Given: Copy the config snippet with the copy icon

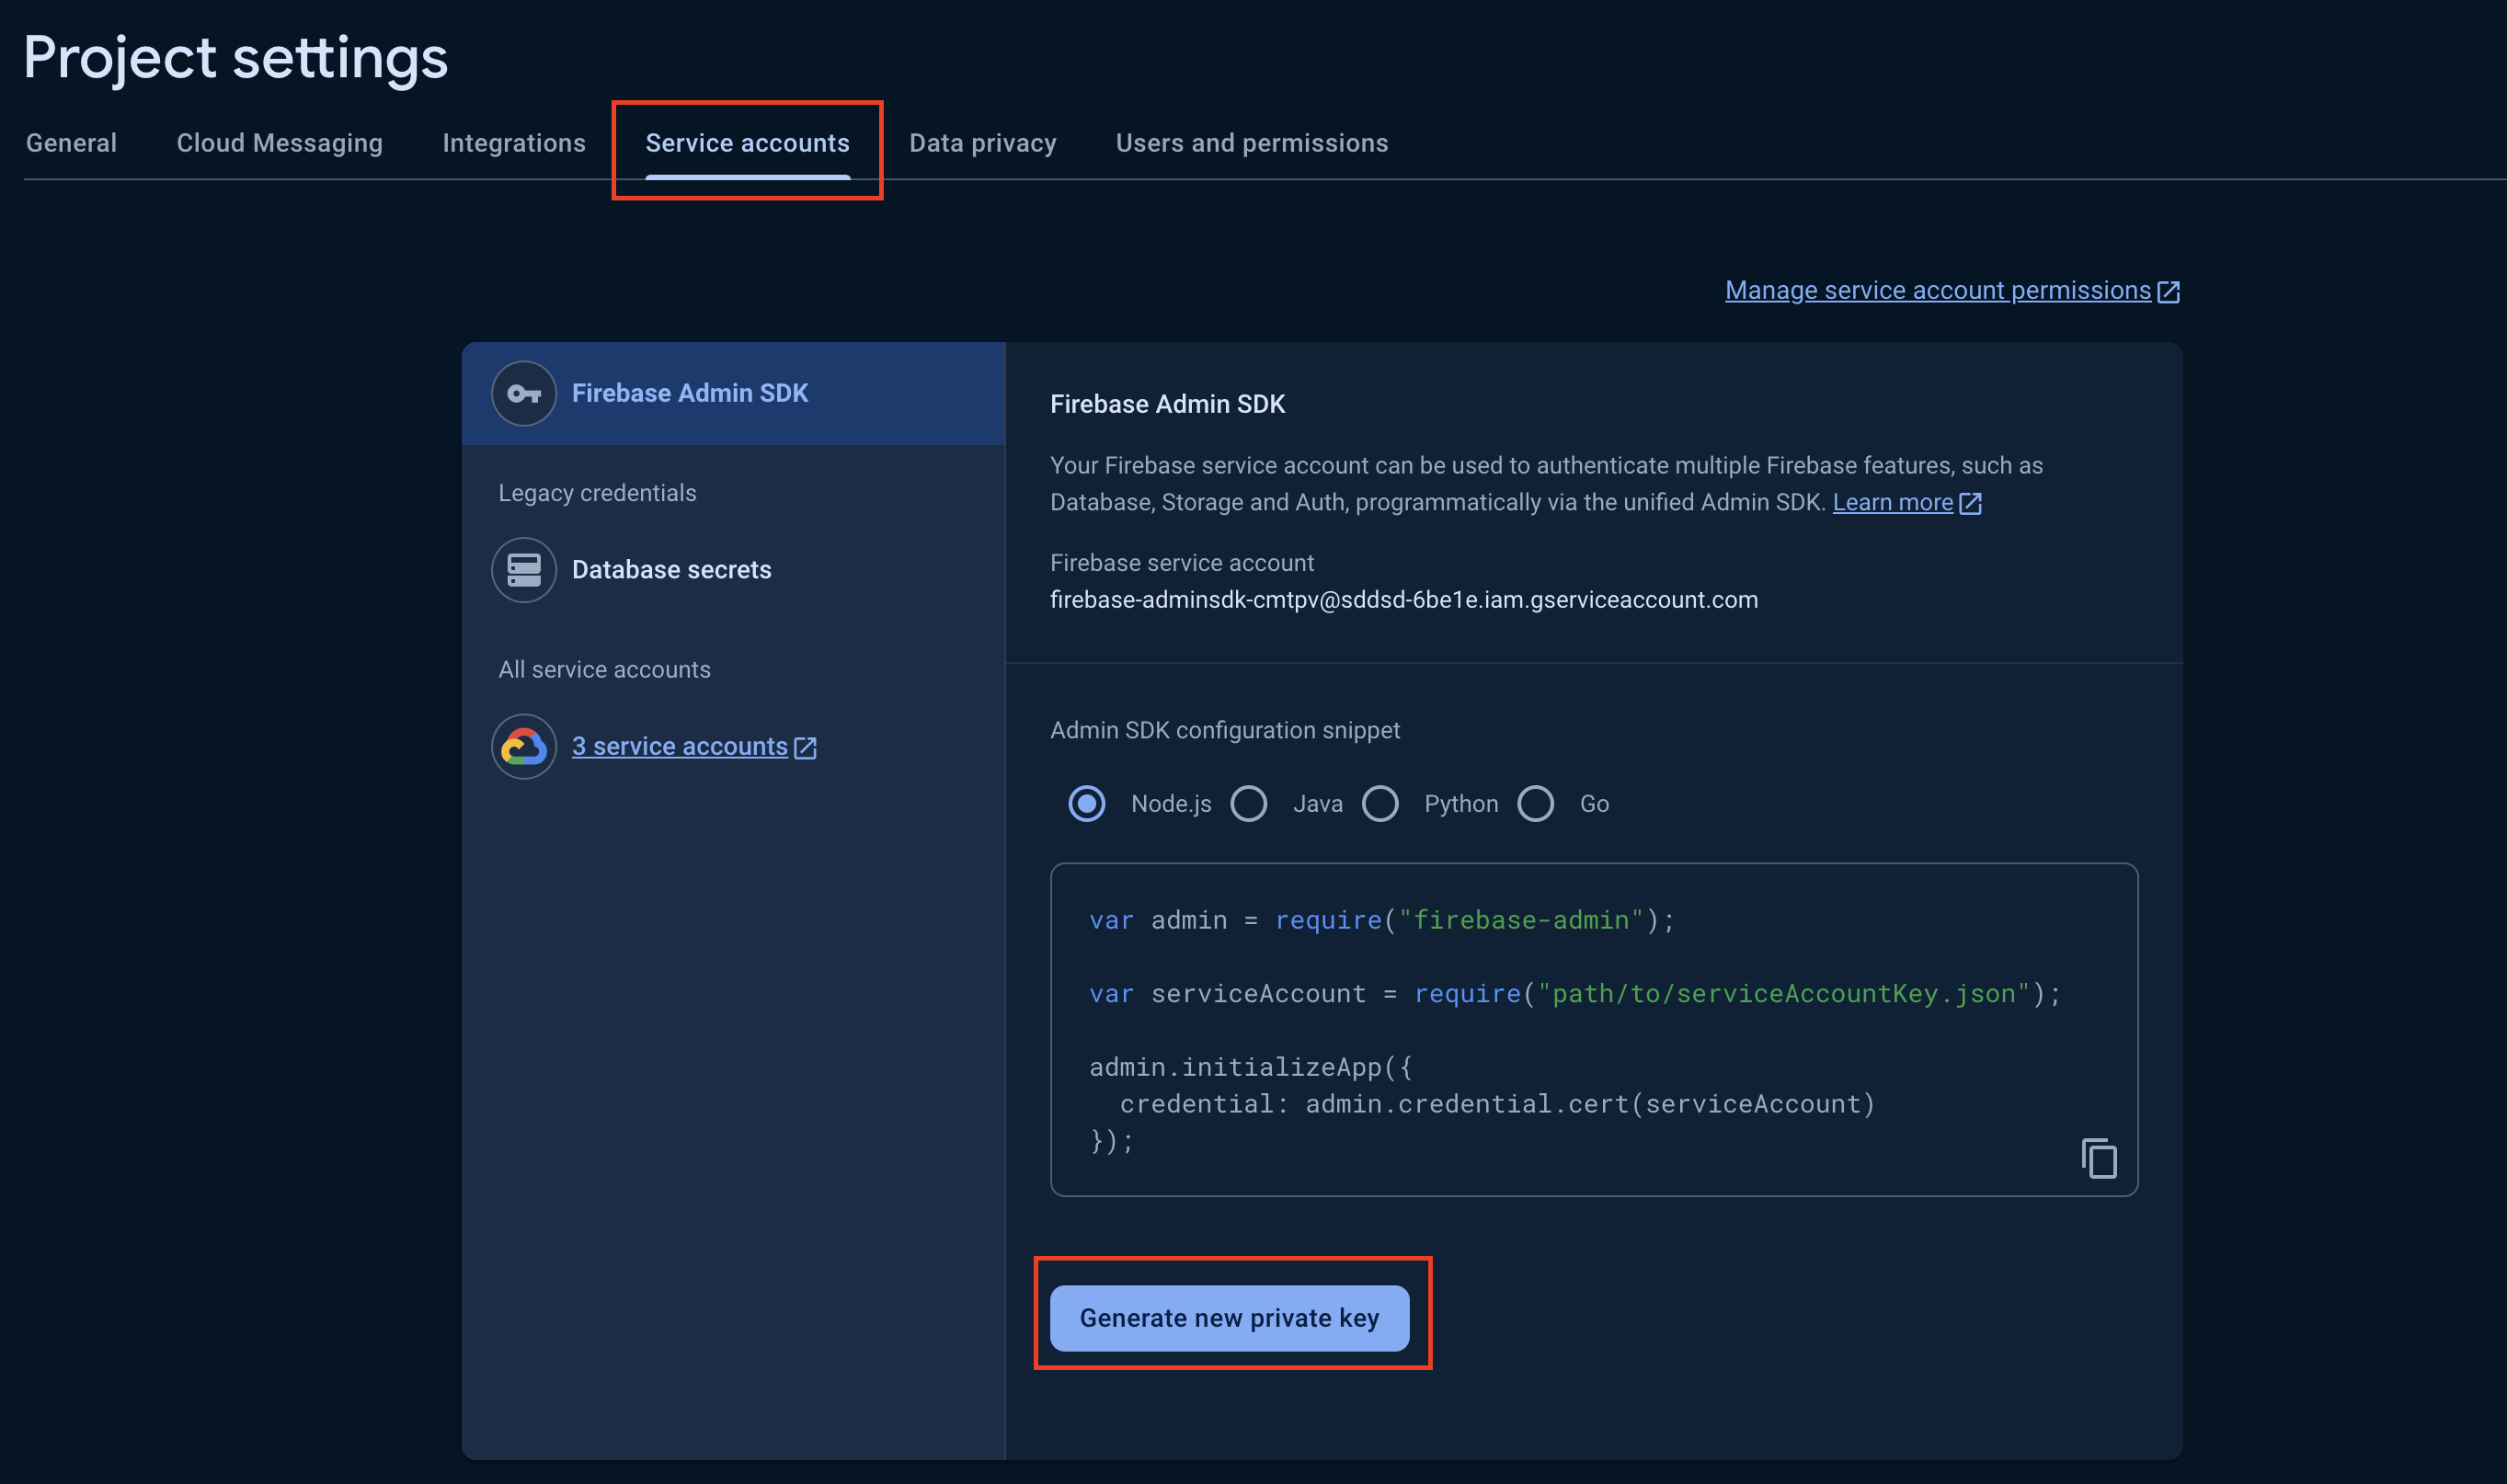Looking at the screenshot, I should 2099,1158.
